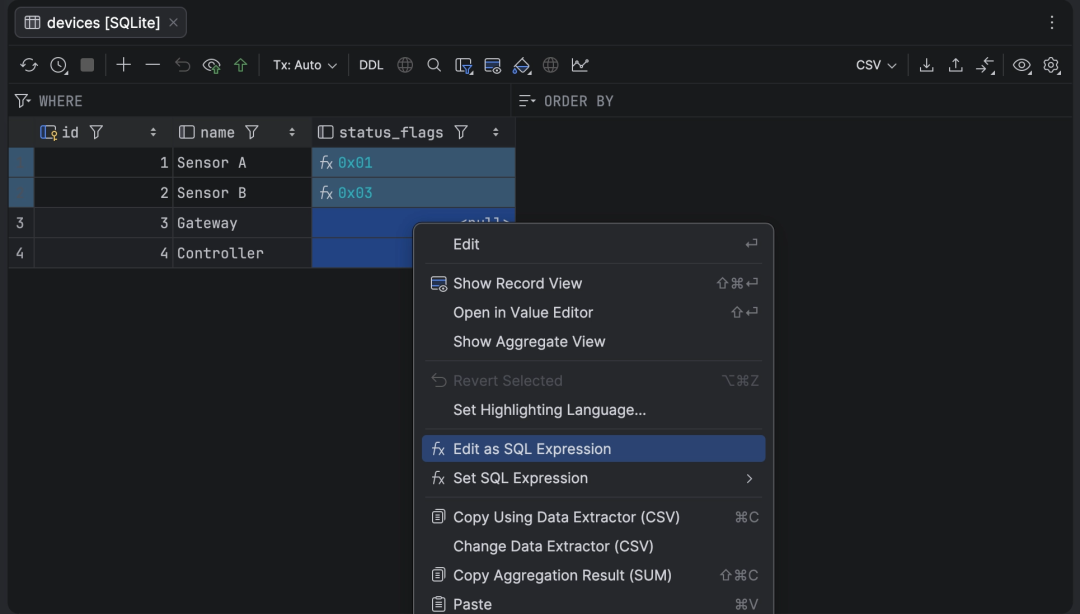Viewport: 1080px width, 614px height.
Task: Click the revert changes arrow icon
Action: point(183,65)
